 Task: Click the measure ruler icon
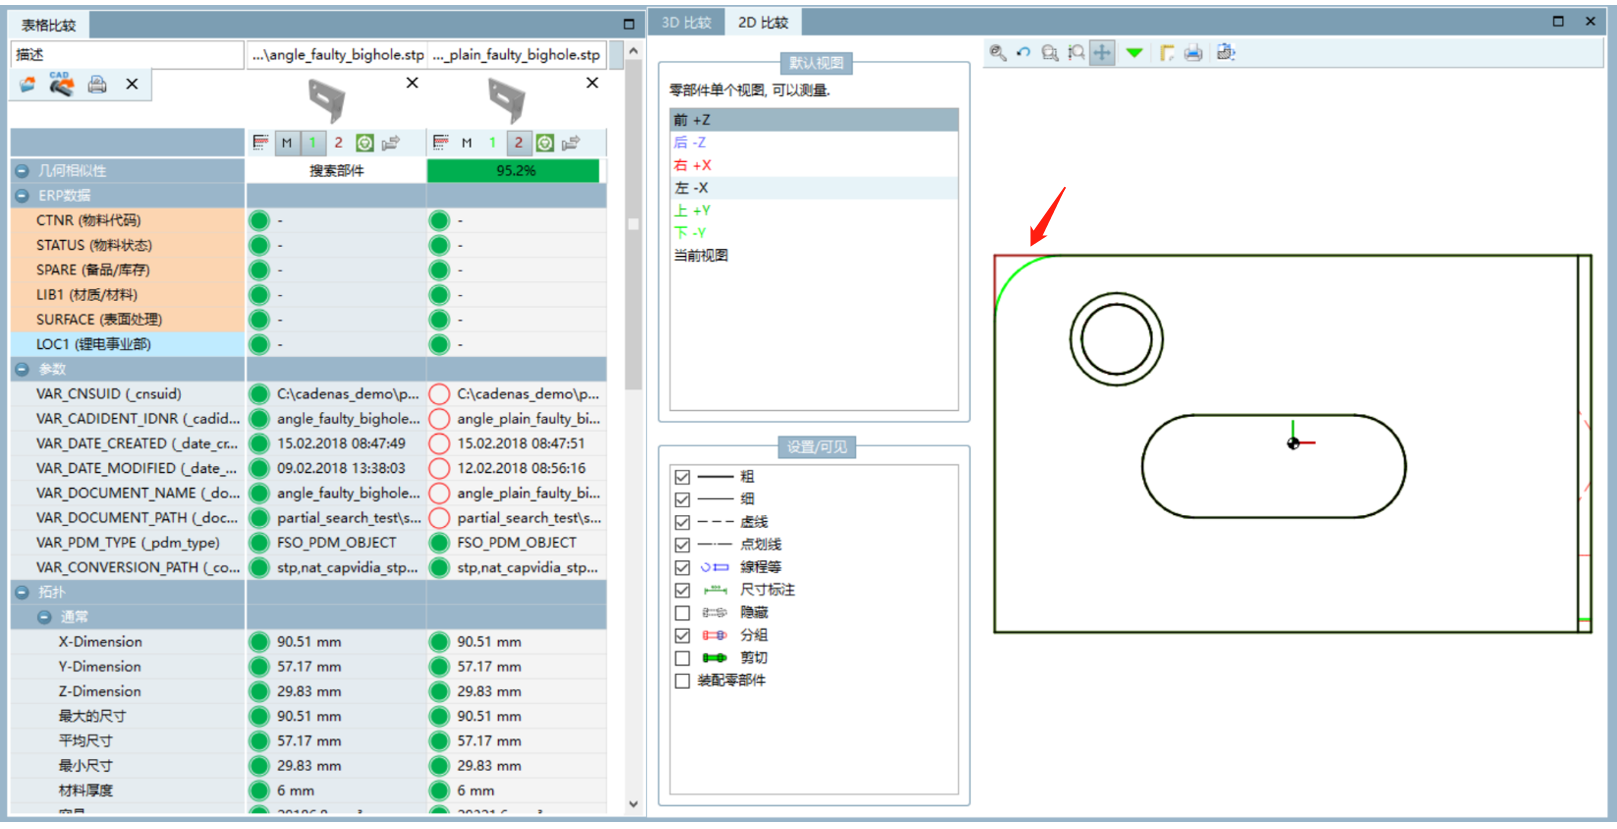(1167, 53)
